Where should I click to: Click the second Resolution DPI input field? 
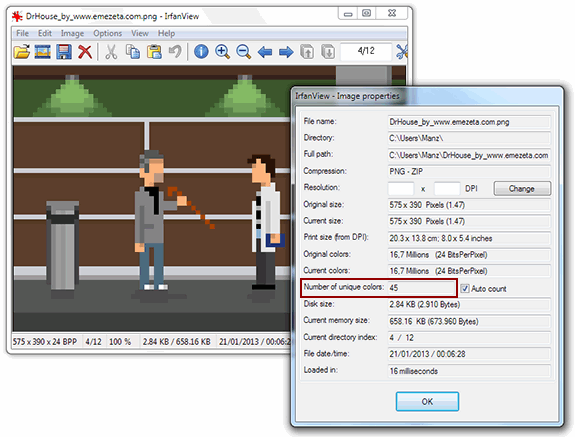(447, 188)
